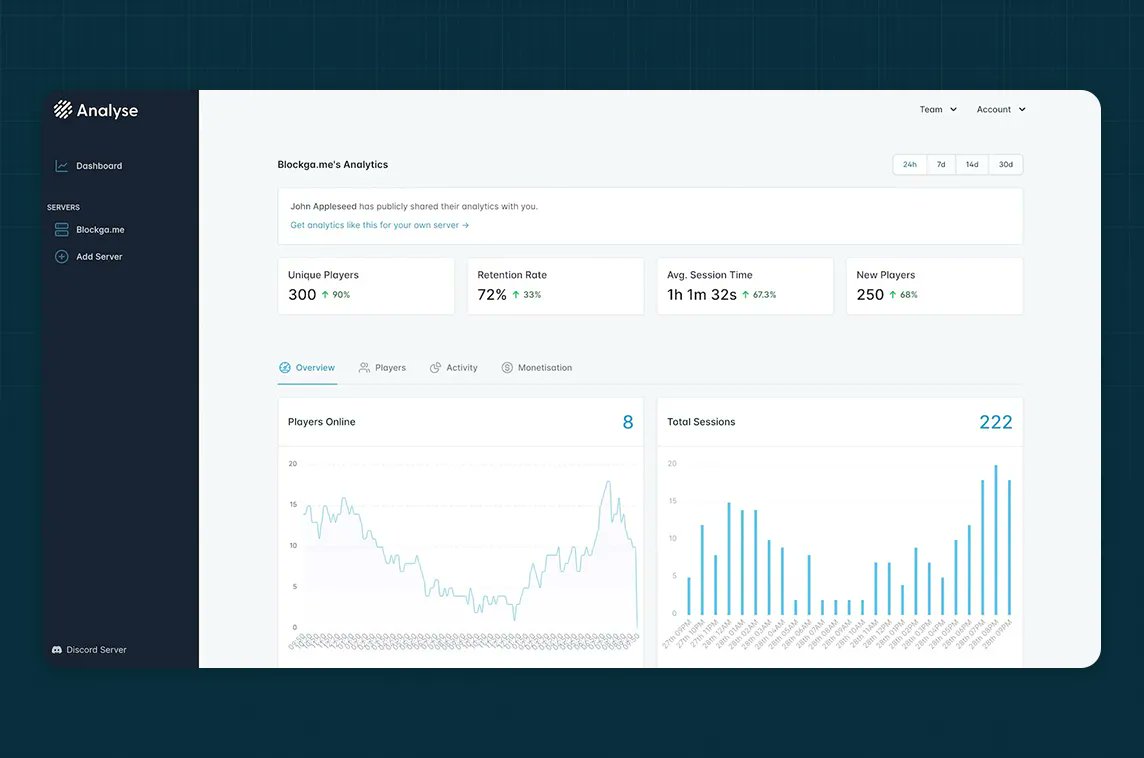Click the Analyse brand name
The width and height of the screenshot is (1144, 758).
coord(107,110)
